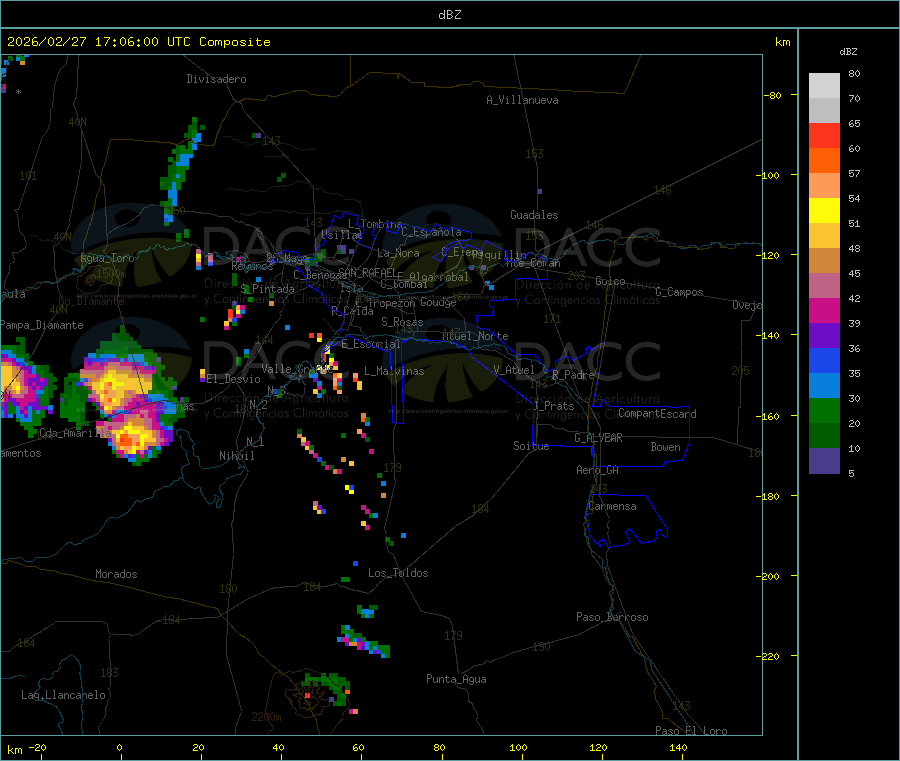Click the 65 dBZ red color swatch
The image size is (900, 761).
click(x=824, y=135)
